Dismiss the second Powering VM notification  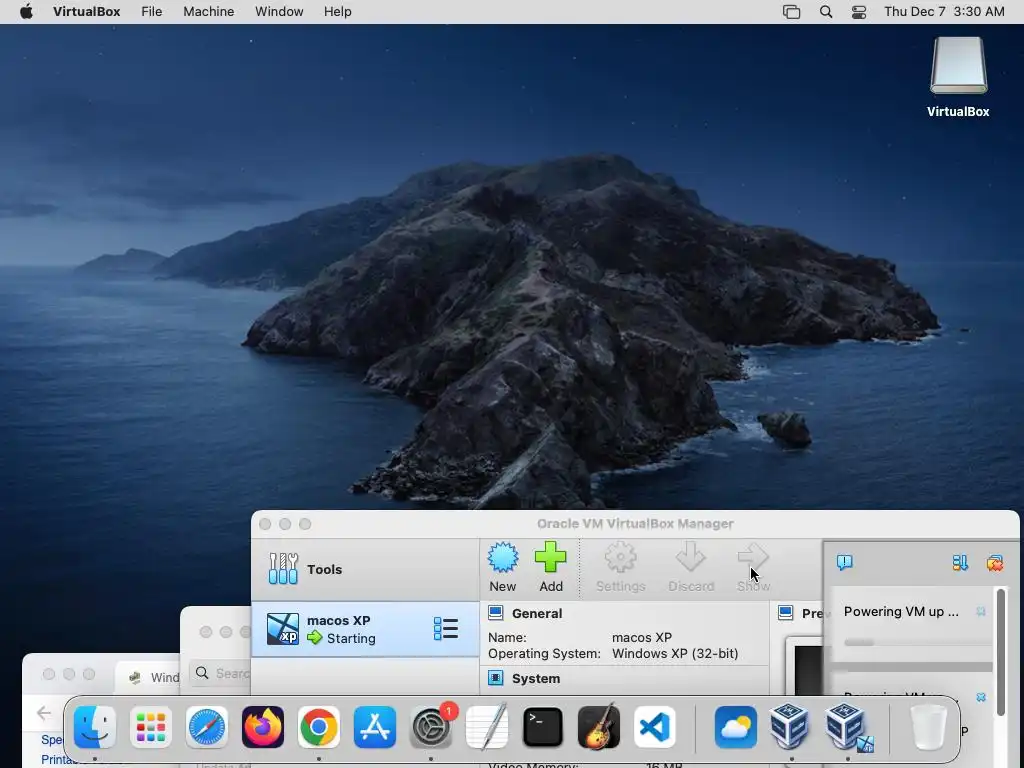(x=981, y=697)
